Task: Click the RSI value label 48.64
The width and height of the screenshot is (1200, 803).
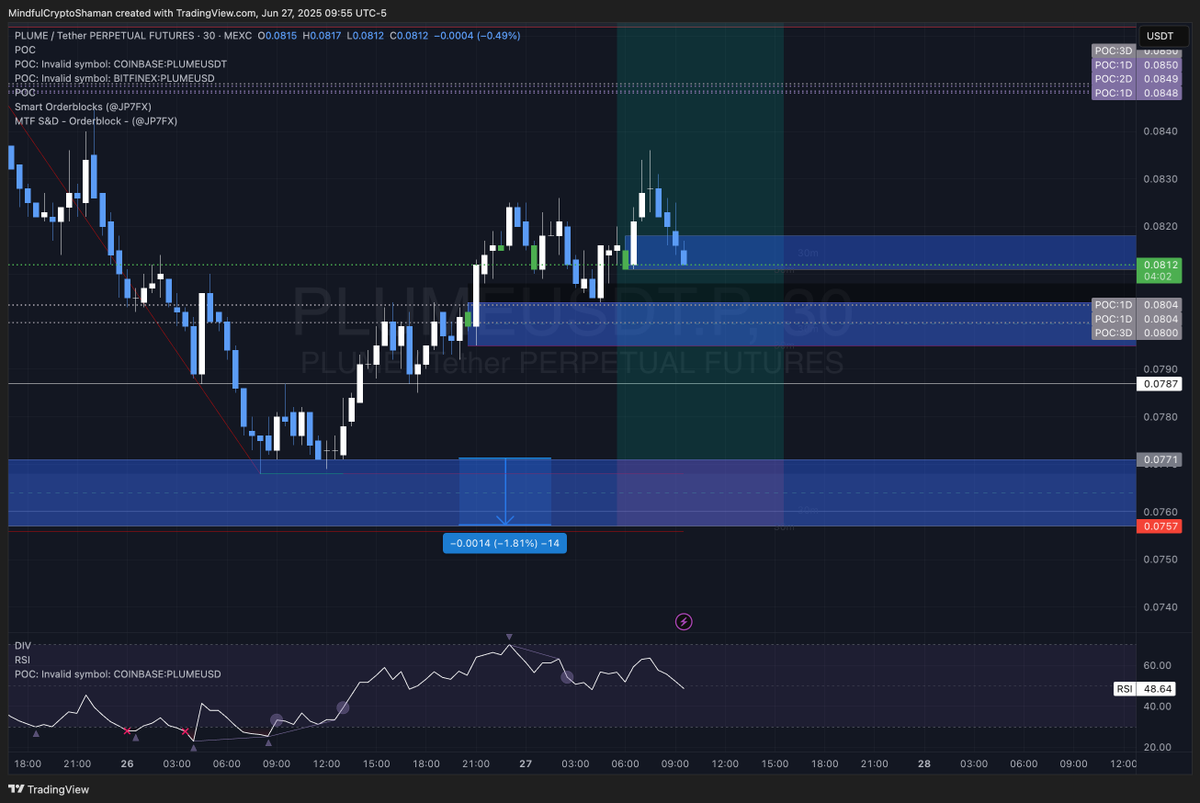Action: [x=1145, y=689]
